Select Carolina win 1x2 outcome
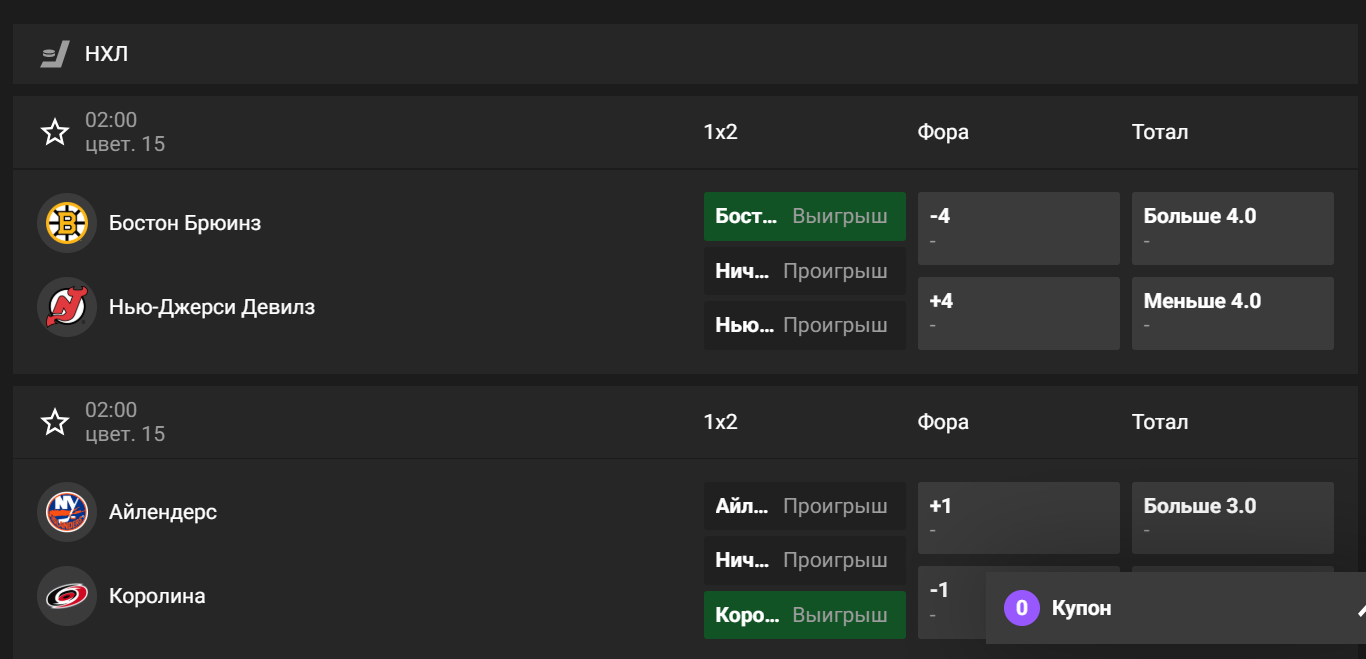The image size is (1366, 659). [x=804, y=615]
